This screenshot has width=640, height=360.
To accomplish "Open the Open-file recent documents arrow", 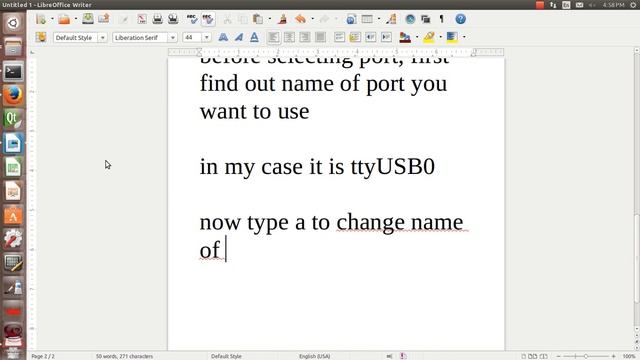I will click(76, 19).
